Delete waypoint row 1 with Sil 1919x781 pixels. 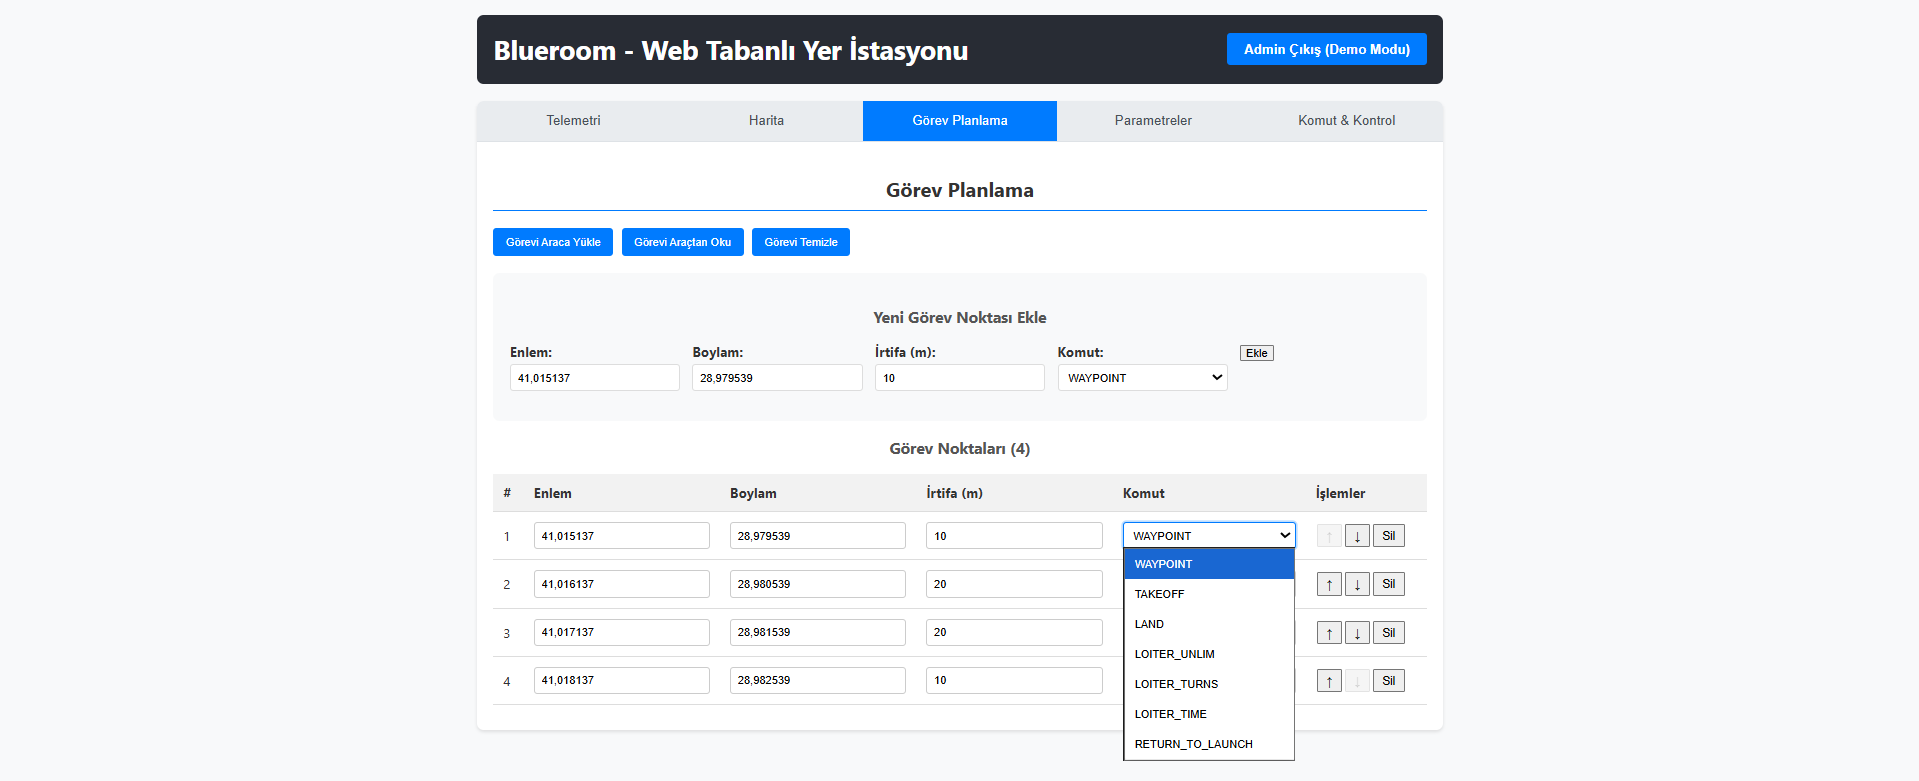[1388, 536]
